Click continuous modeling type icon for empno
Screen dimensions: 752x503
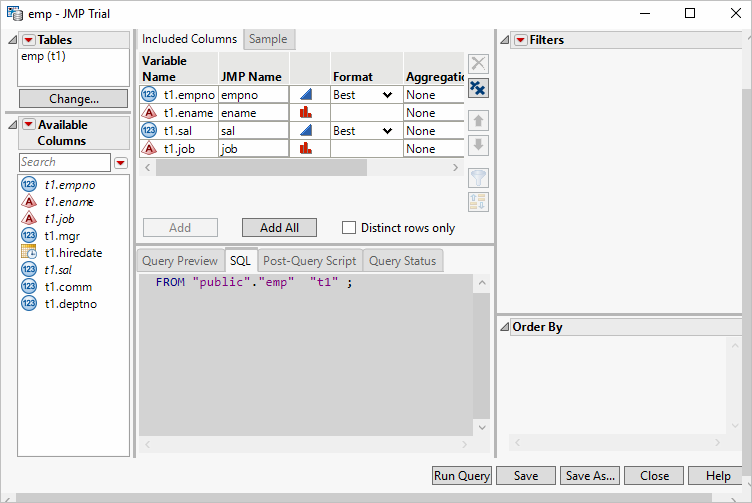pos(306,94)
